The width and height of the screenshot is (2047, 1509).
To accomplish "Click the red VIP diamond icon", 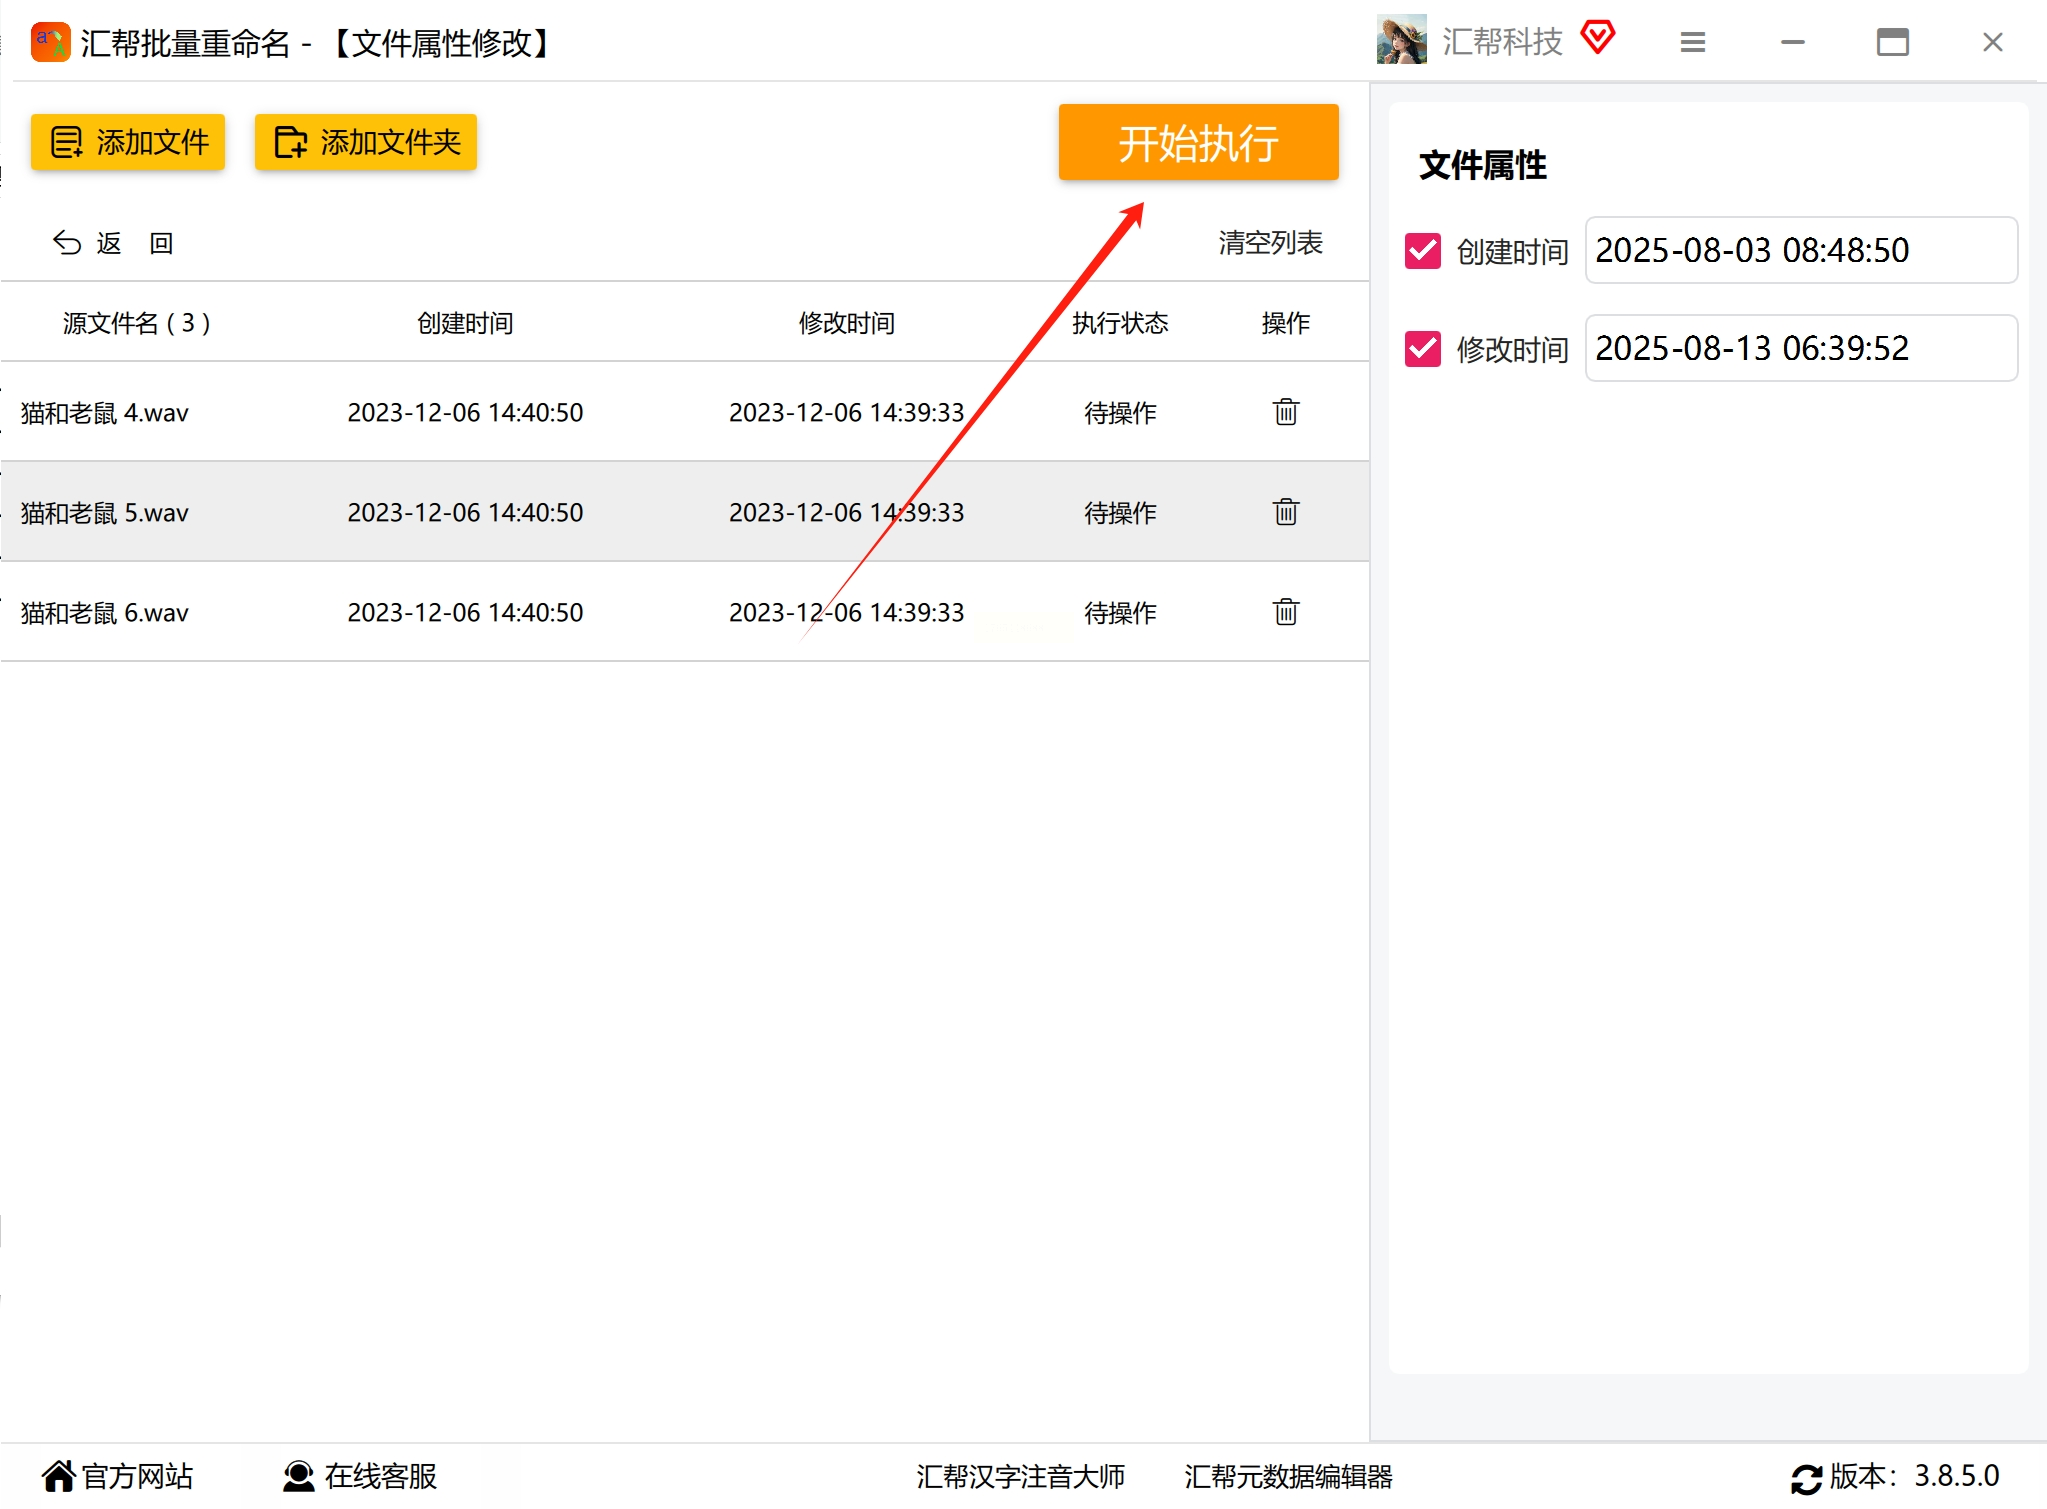I will tap(1597, 38).
